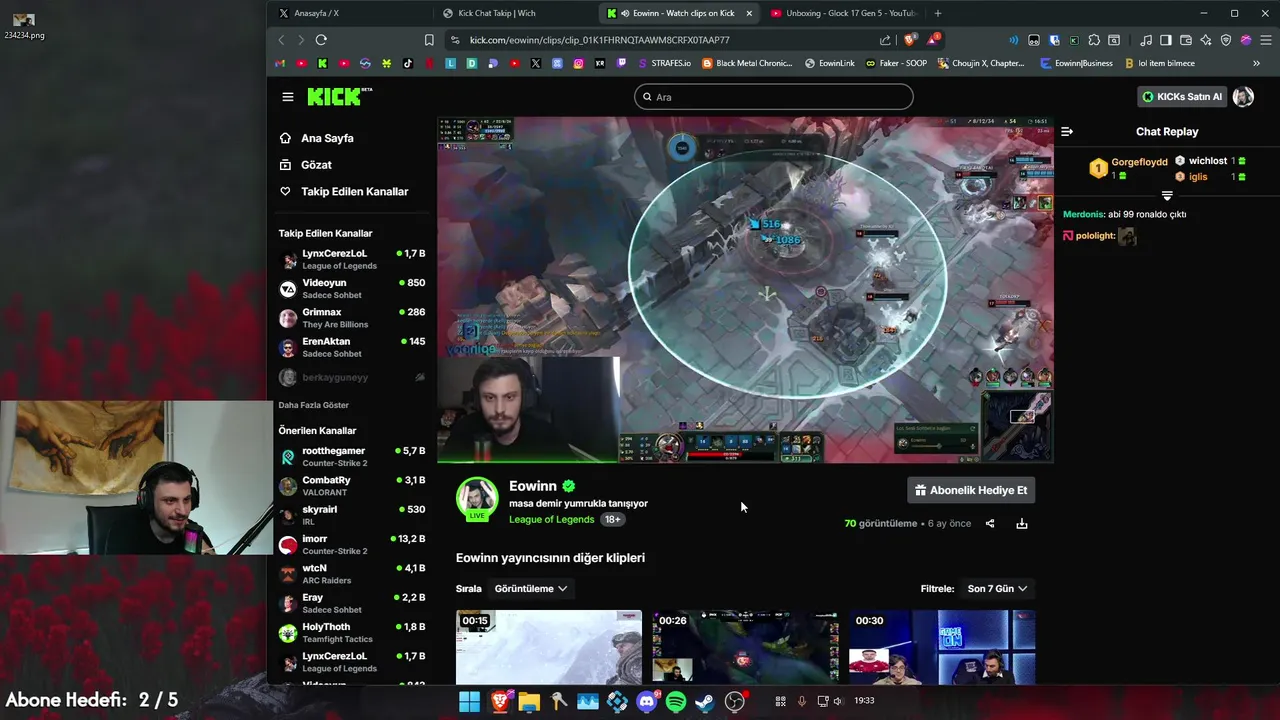Click KICKs Satın Al button
Viewport: 1280px width, 720px height.
pyautogui.click(x=1182, y=97)
